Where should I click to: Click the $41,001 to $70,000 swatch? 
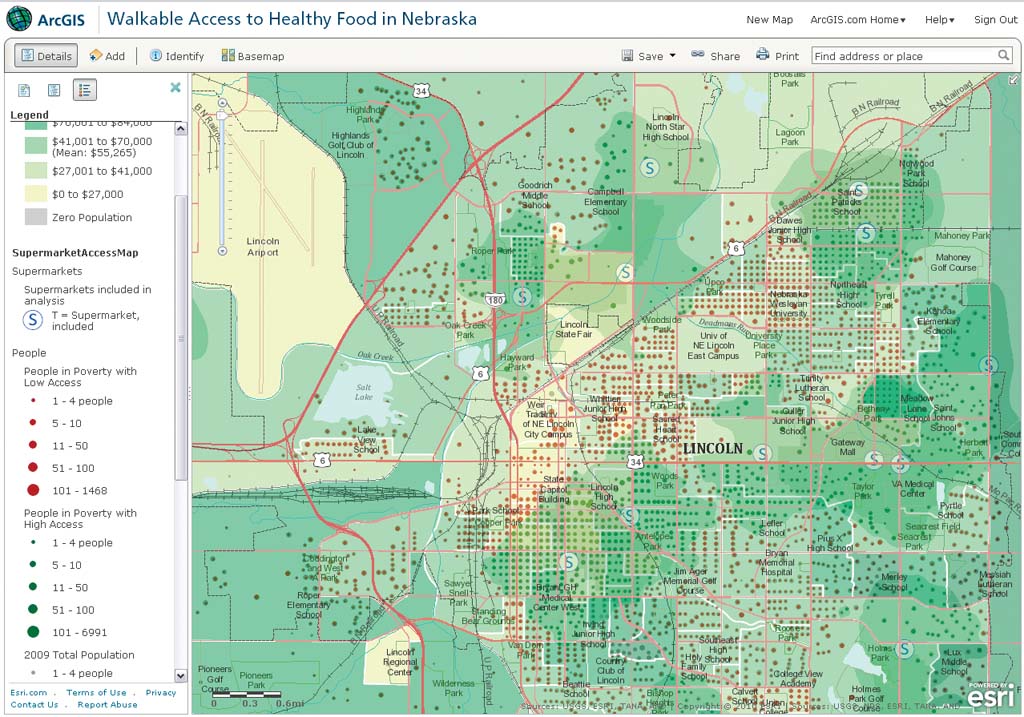coord(36,145)
